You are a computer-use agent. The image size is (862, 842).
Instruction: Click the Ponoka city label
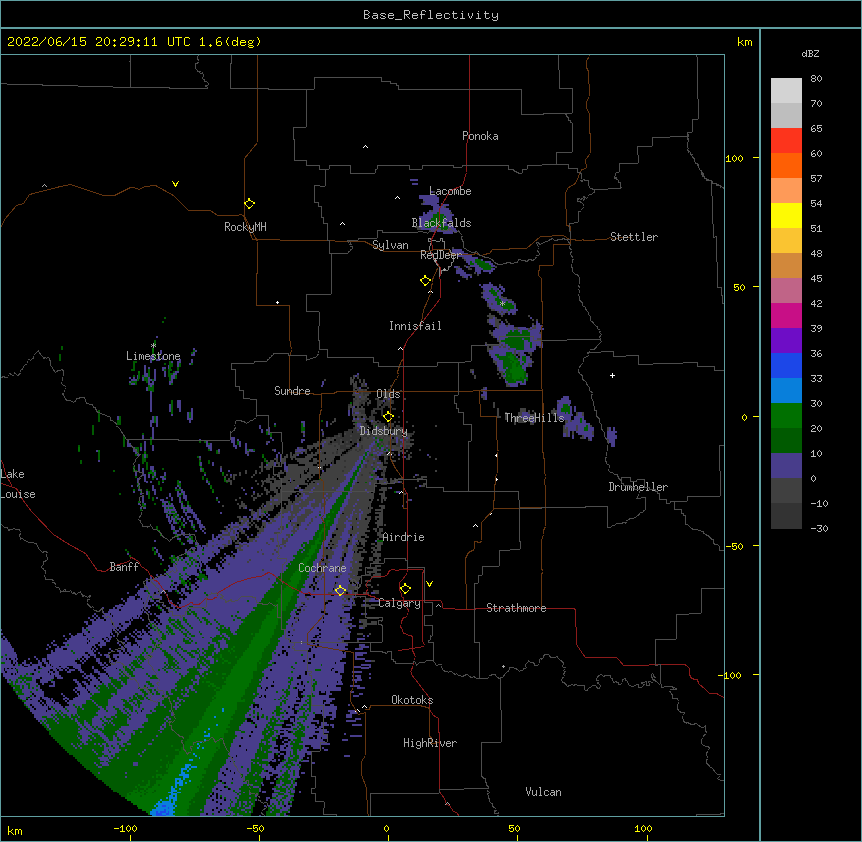(480, 136)
